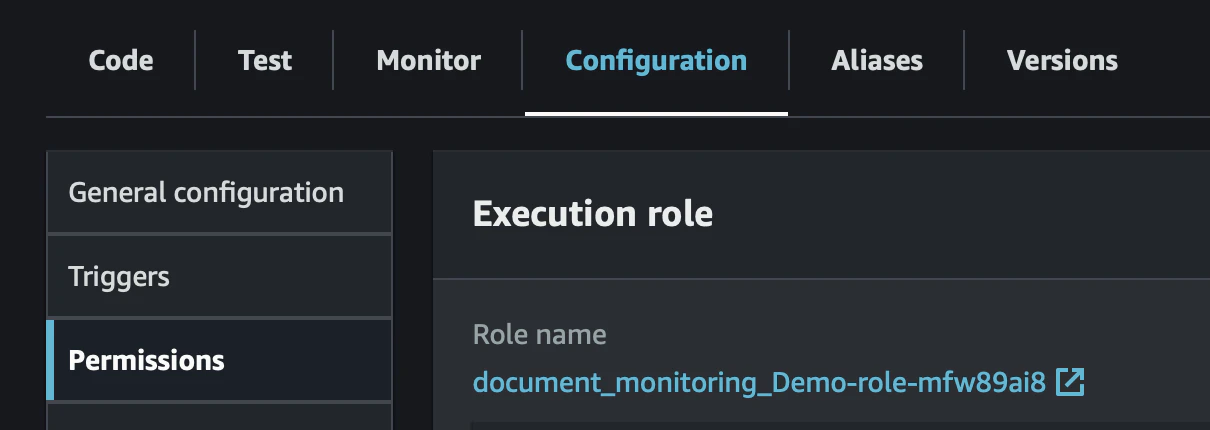Open the Monitor tab
Viewport: 1210px width, 430px height.
[428, 60]
